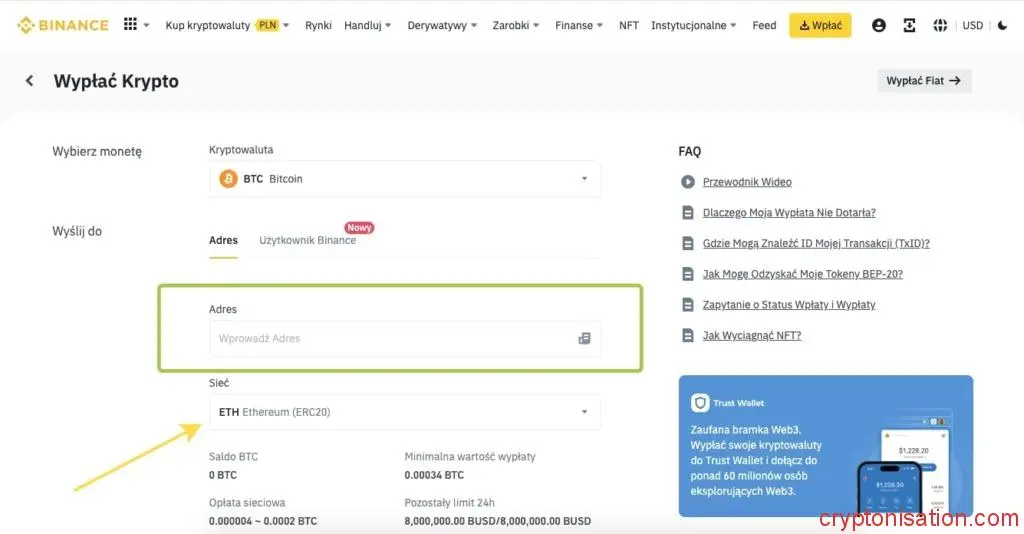Click document icon beside Dlaczego Moja Wypłata

688,213
